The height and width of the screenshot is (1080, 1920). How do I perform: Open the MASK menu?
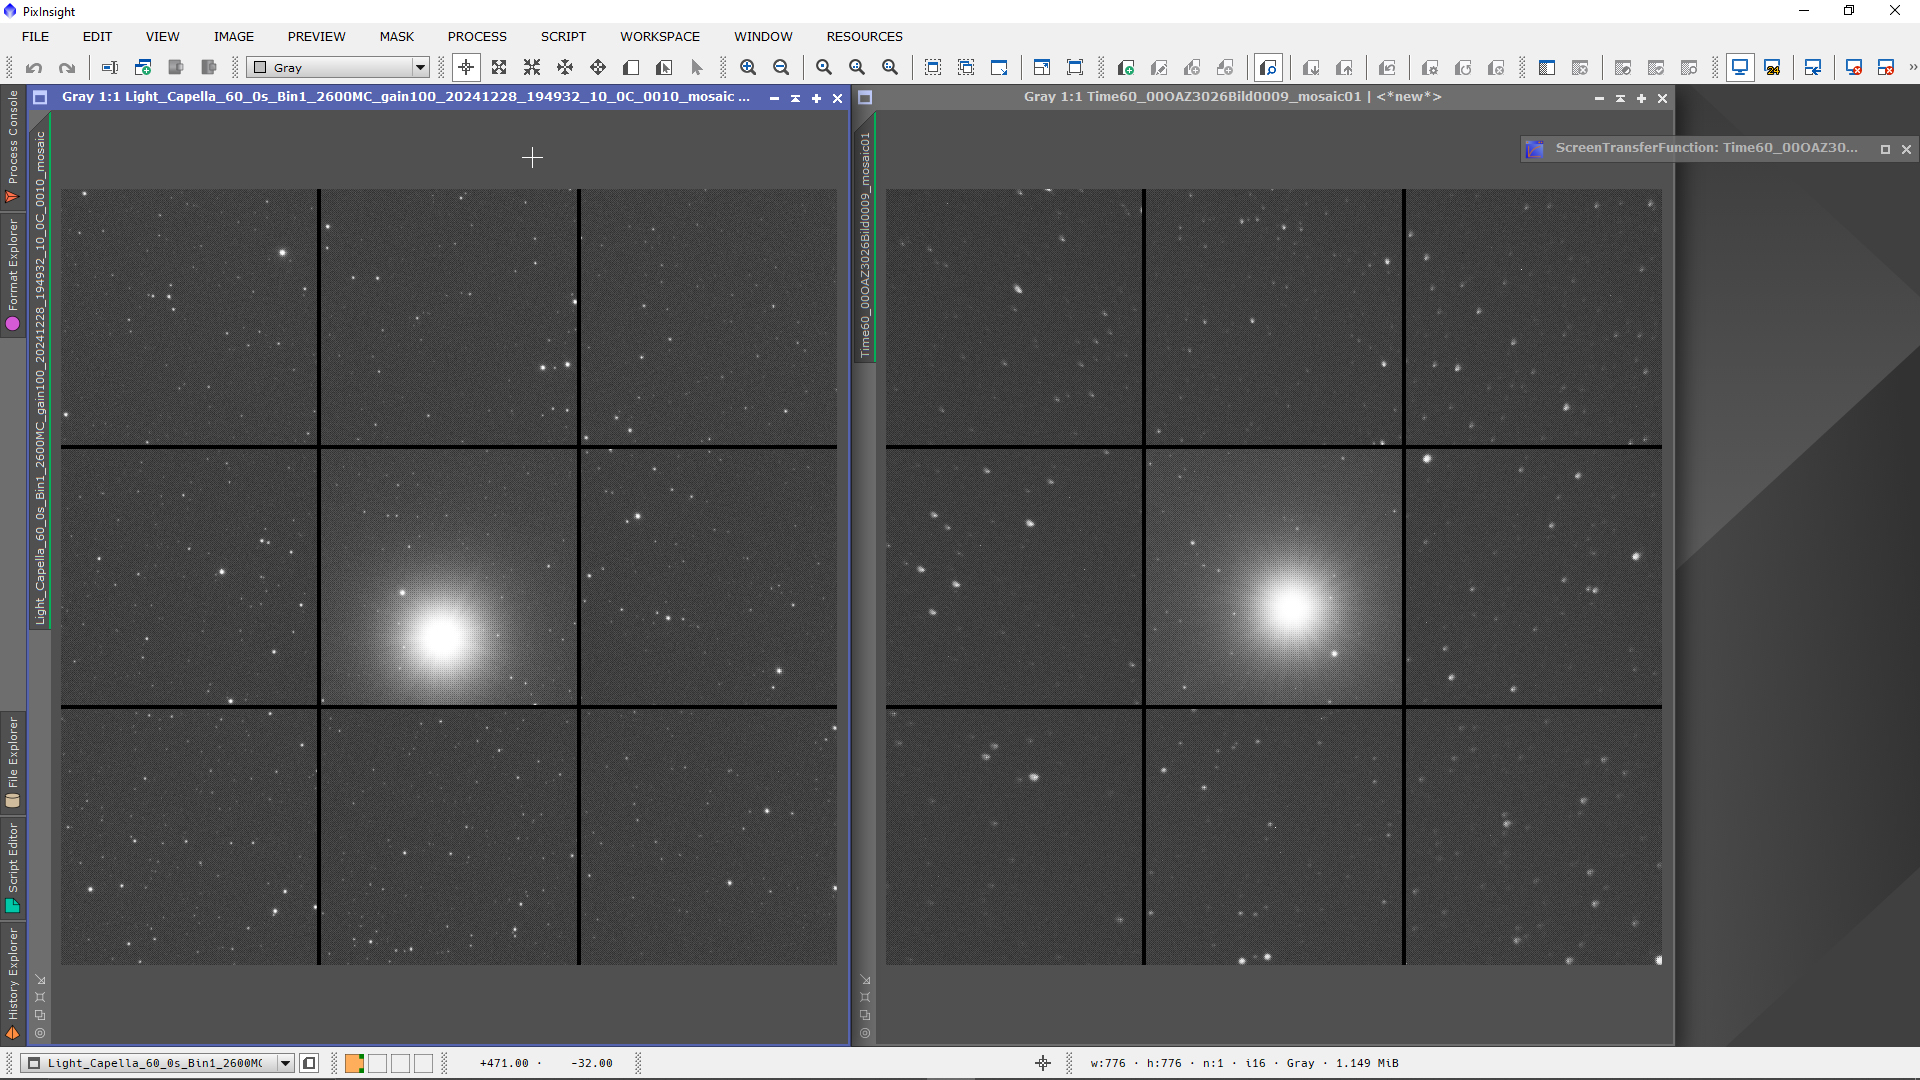point(397,36)
